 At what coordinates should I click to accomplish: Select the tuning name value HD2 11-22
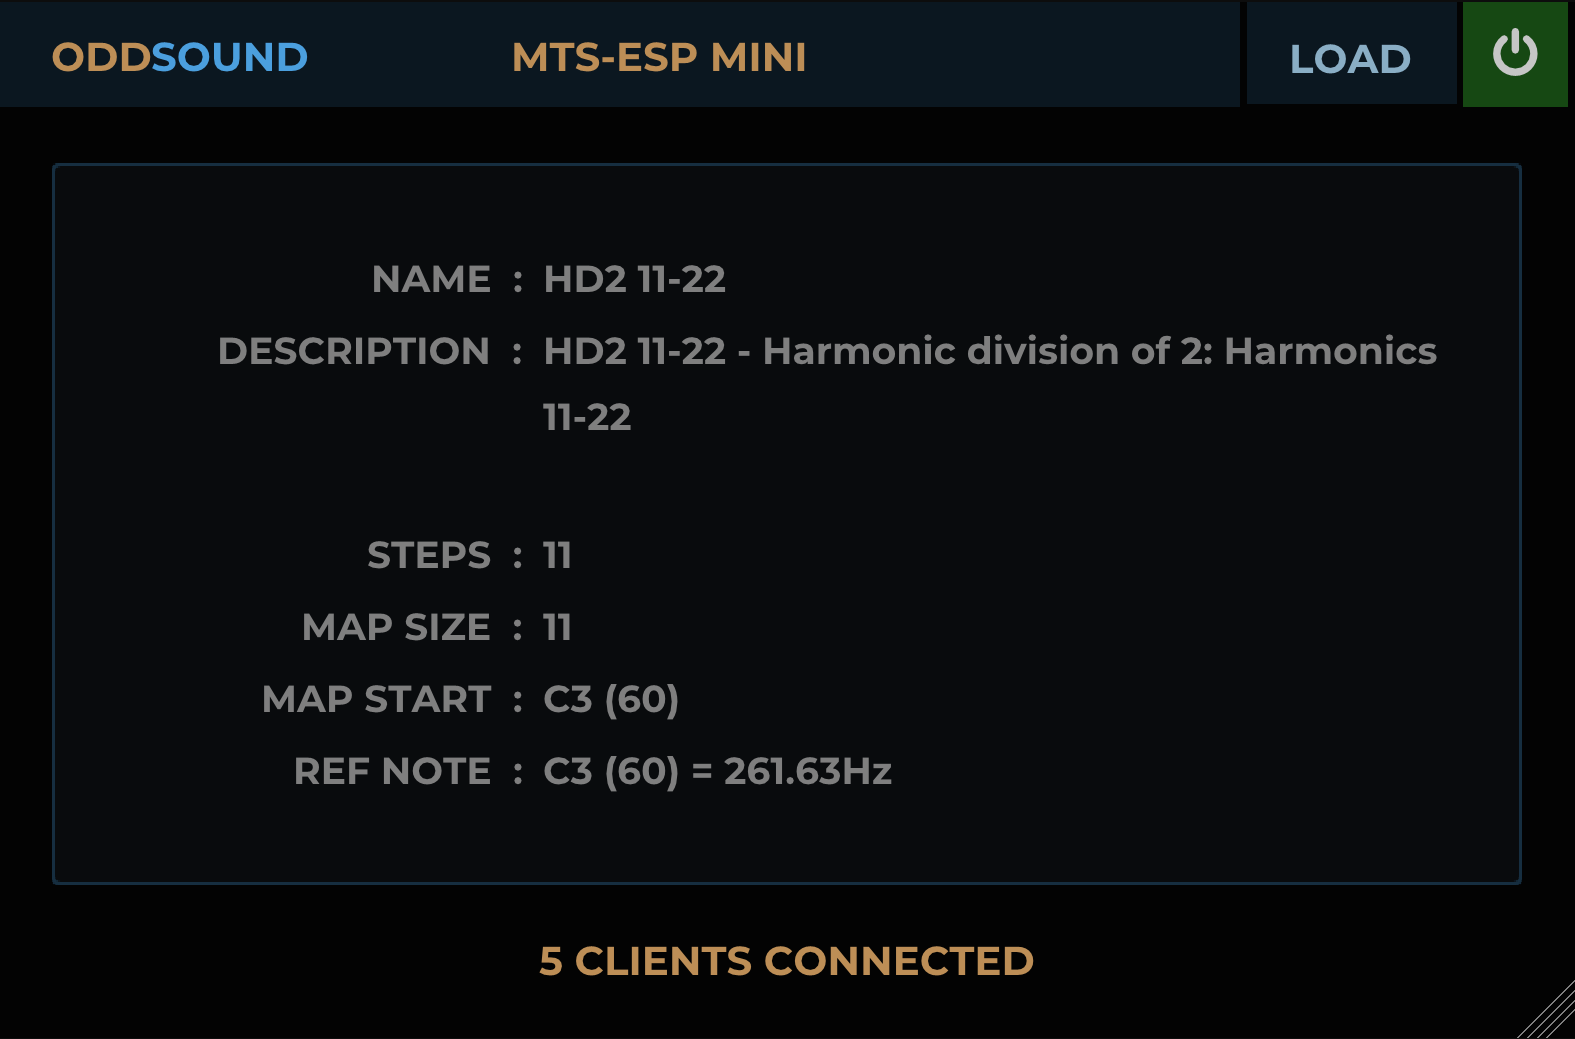pos(634,279)
